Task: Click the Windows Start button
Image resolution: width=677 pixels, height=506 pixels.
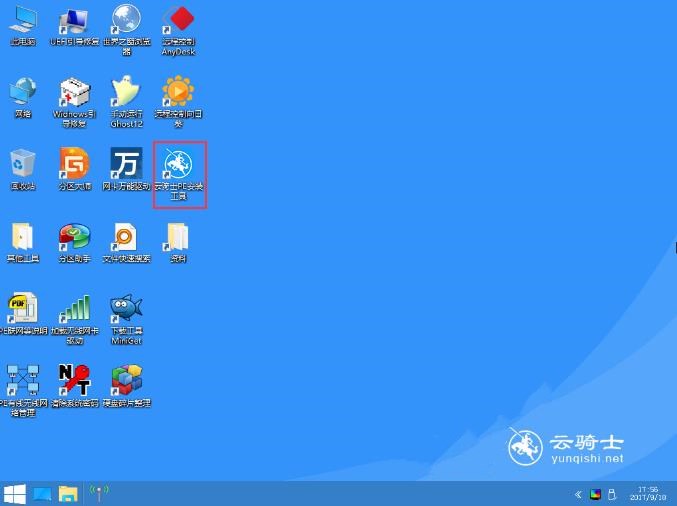Action: pyautogui.click(x=15, y=494)
